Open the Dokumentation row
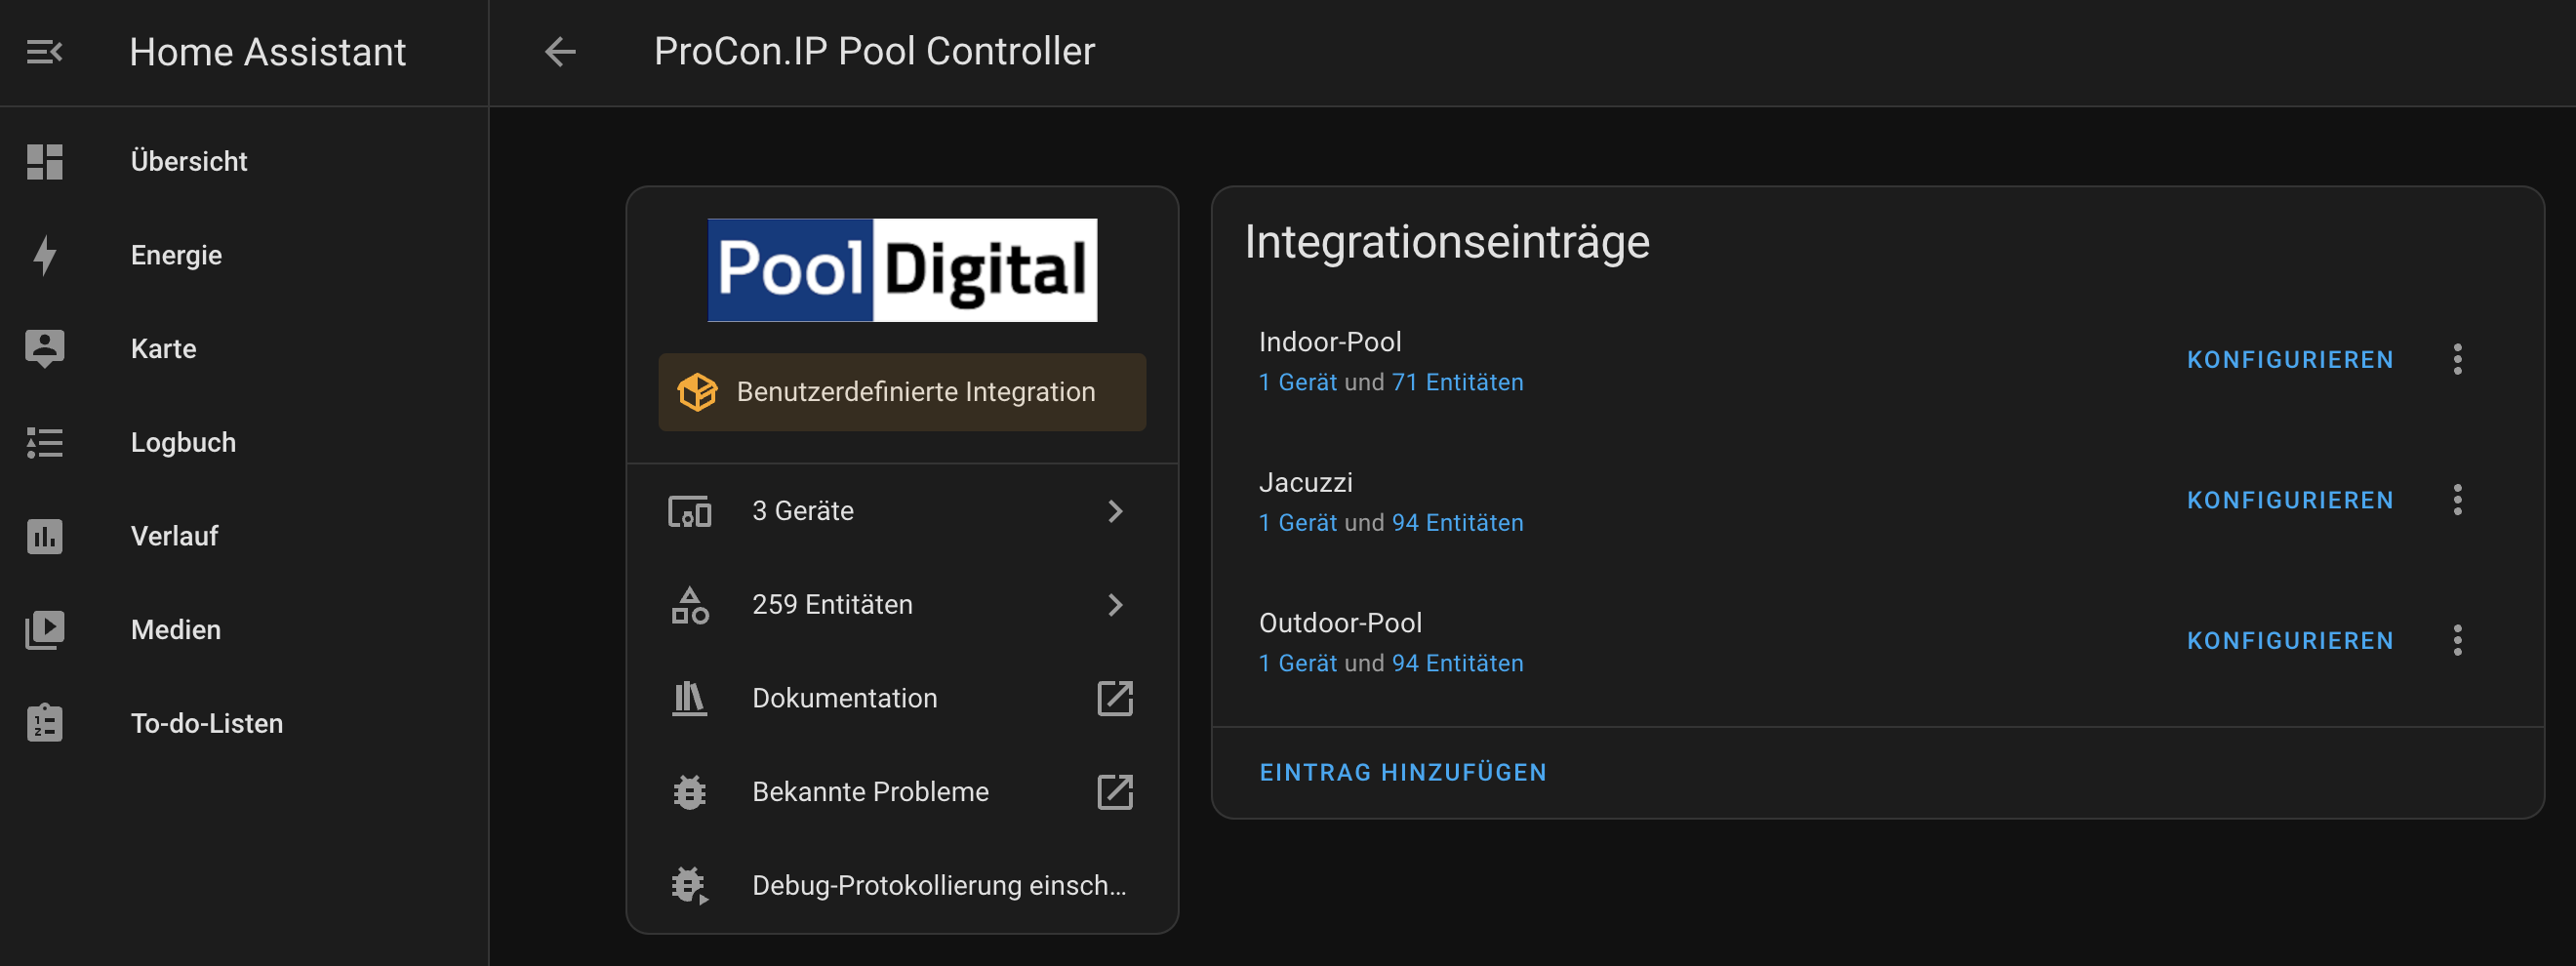Screen dimensions: 2576x966 (902, 698)
